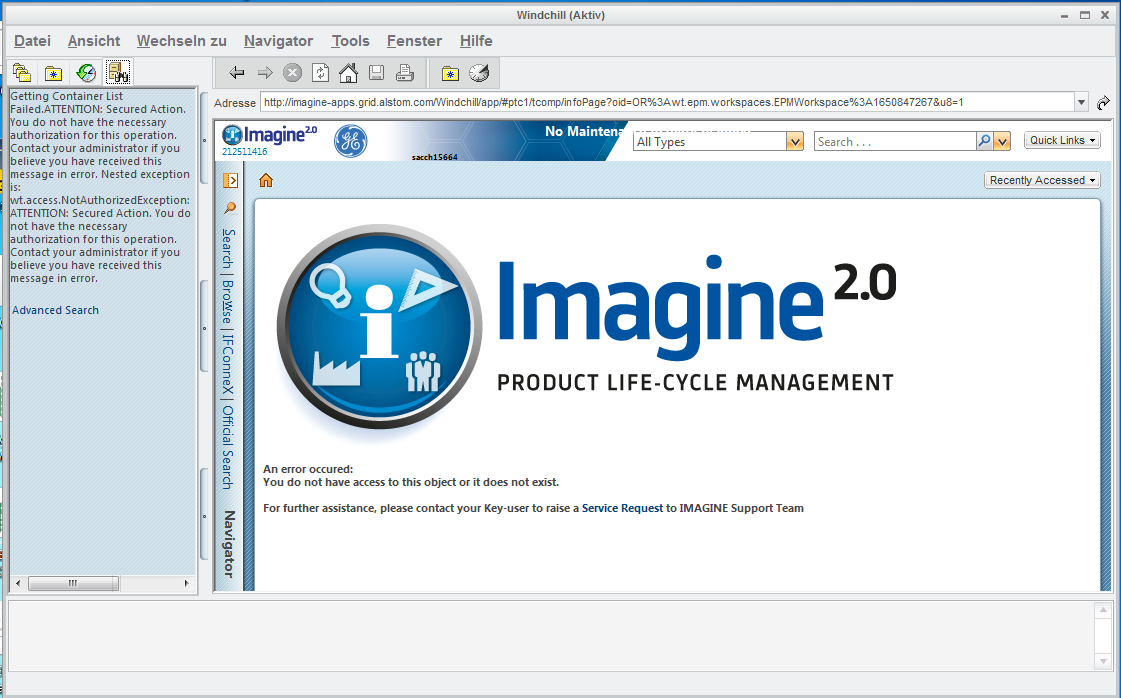
Task: Click the left panel scroll right arrow
Action: click(x=187, y=584)
